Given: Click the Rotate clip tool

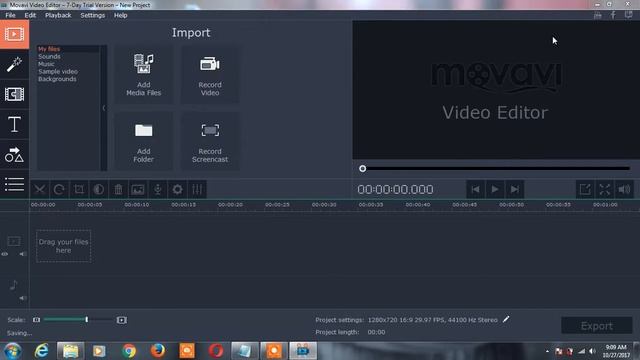Looking at the screenshot, I should (59, 189).
